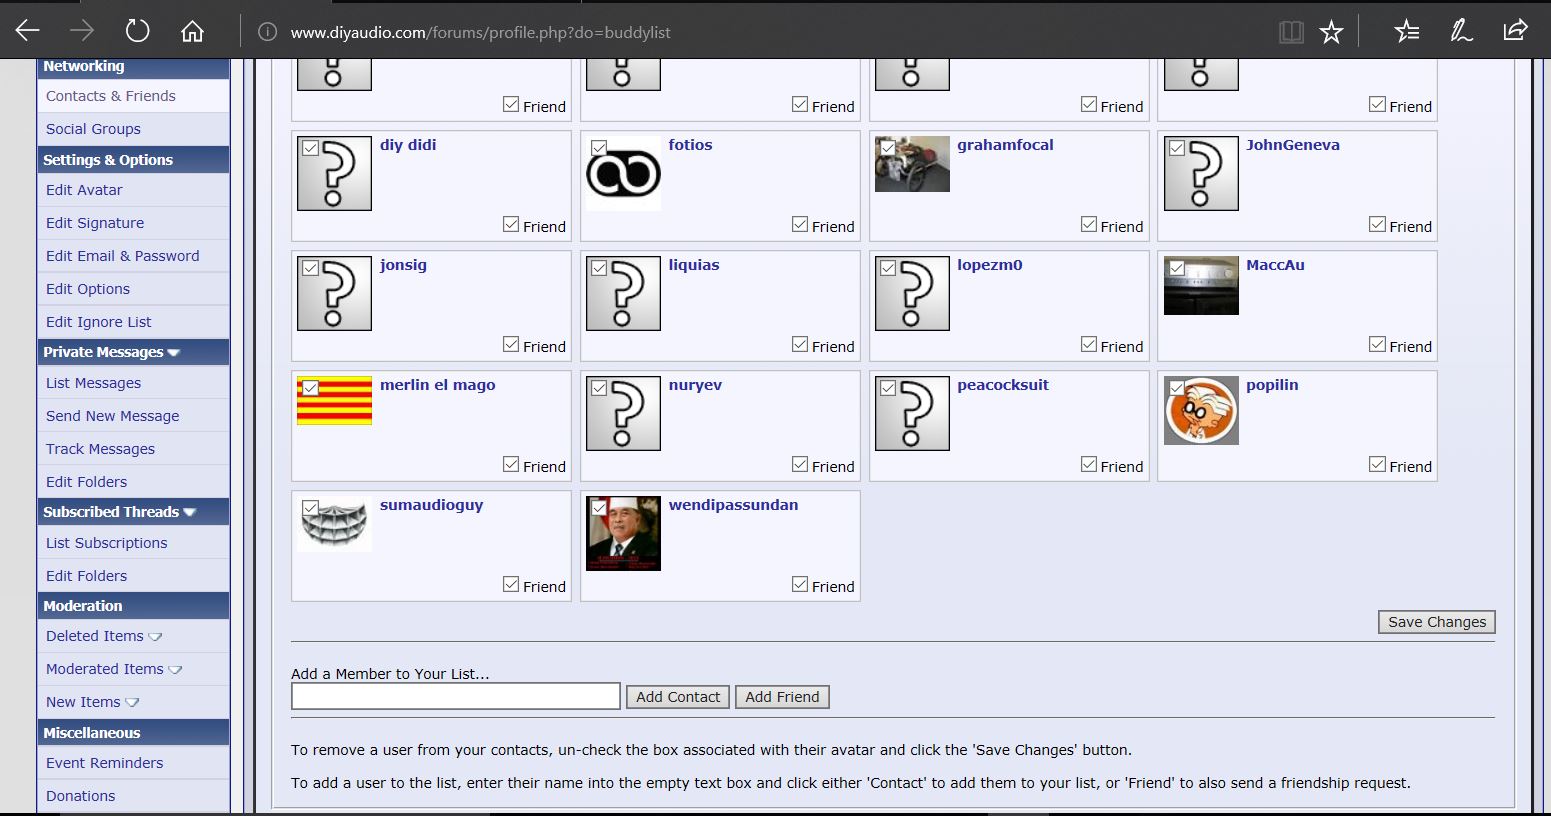1551x816 pixels.
Task: Open wendipassundan portrait avatar
Action: (623, 534)
